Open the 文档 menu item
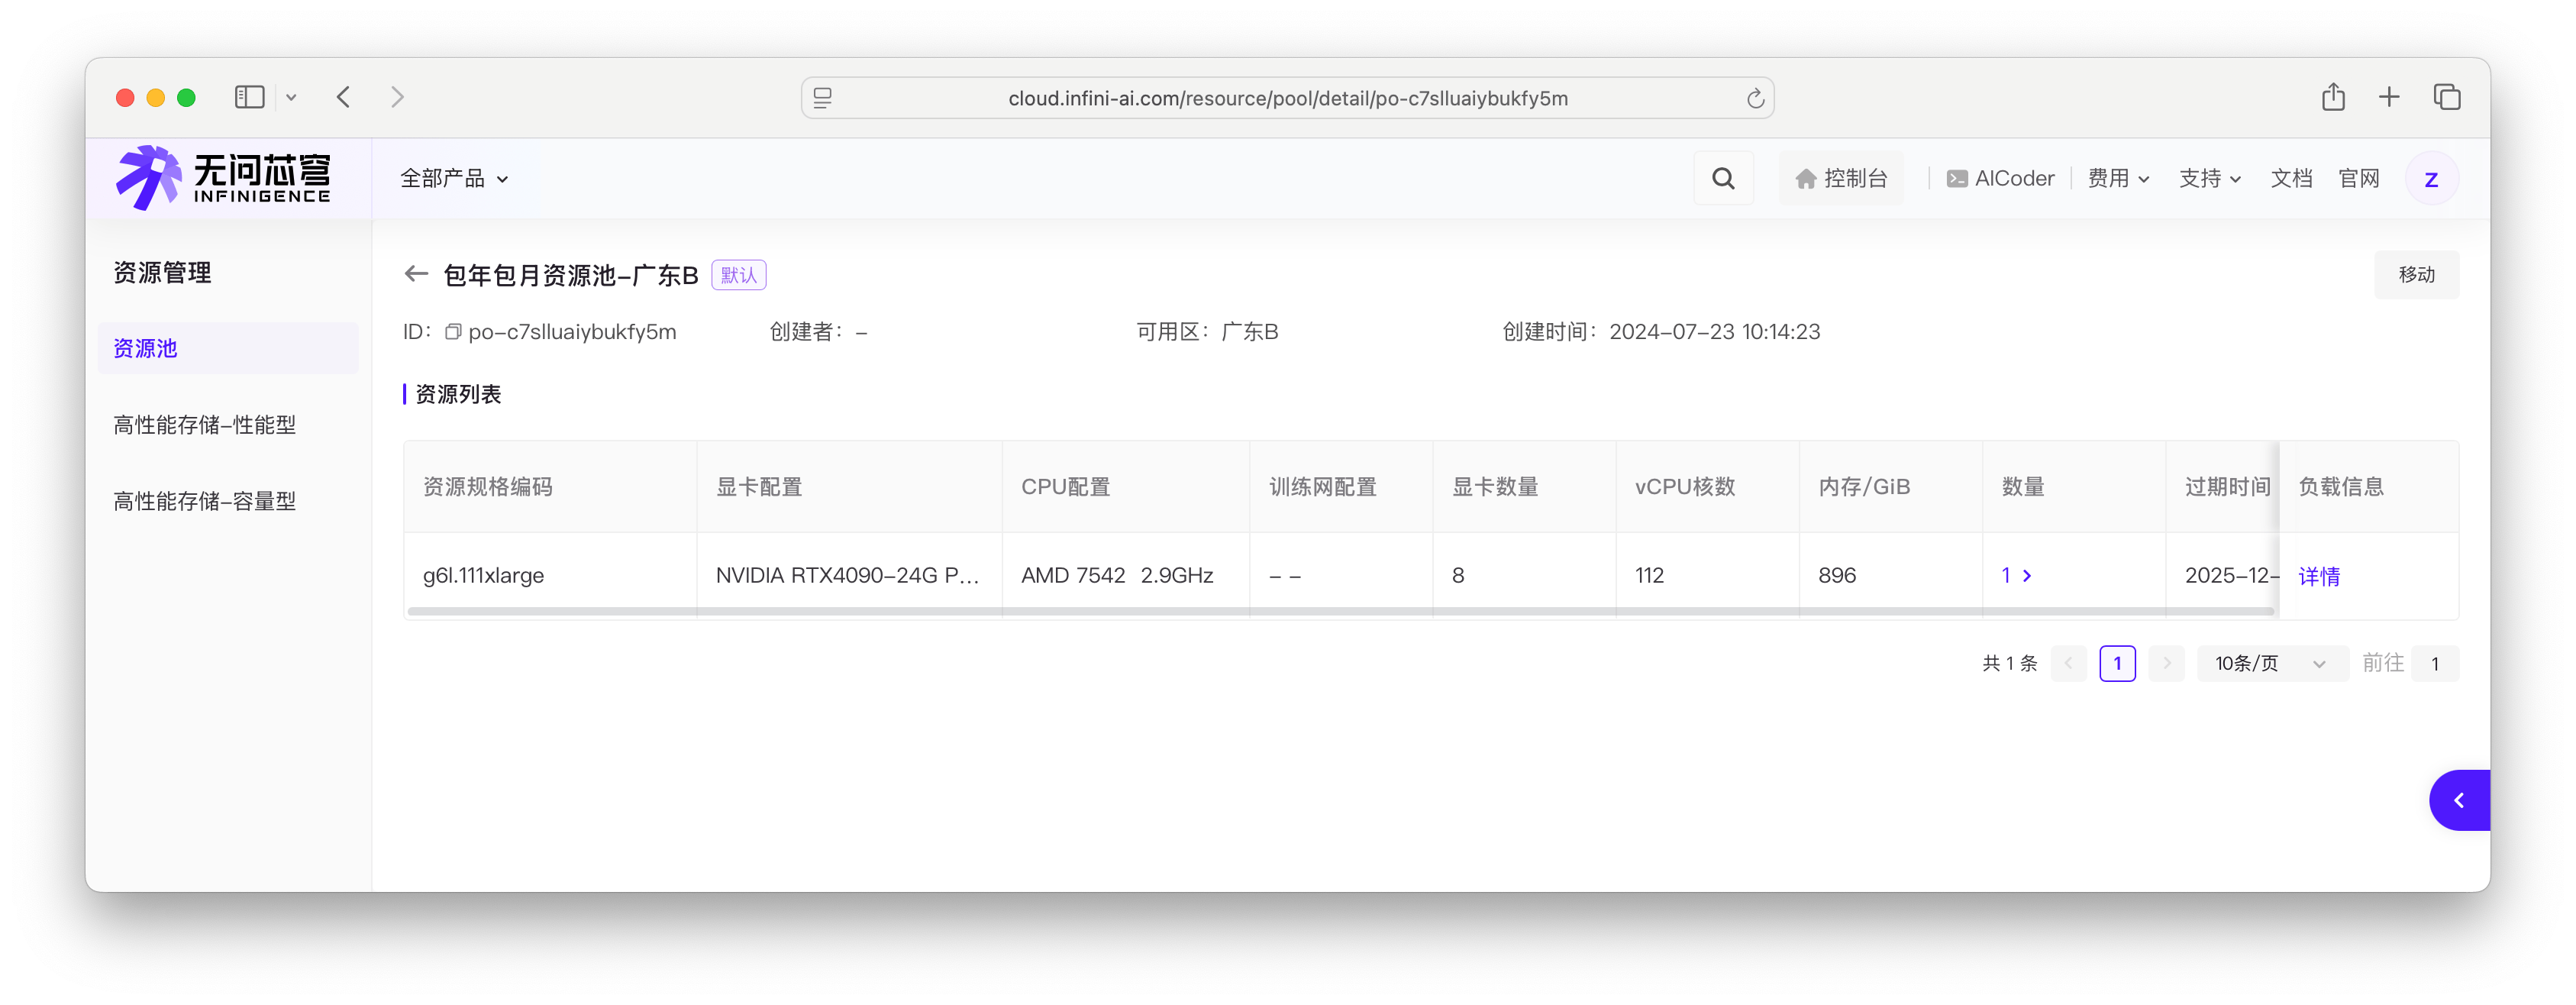Screen dimensions: 2576x1005 (x=2291, y=177)
